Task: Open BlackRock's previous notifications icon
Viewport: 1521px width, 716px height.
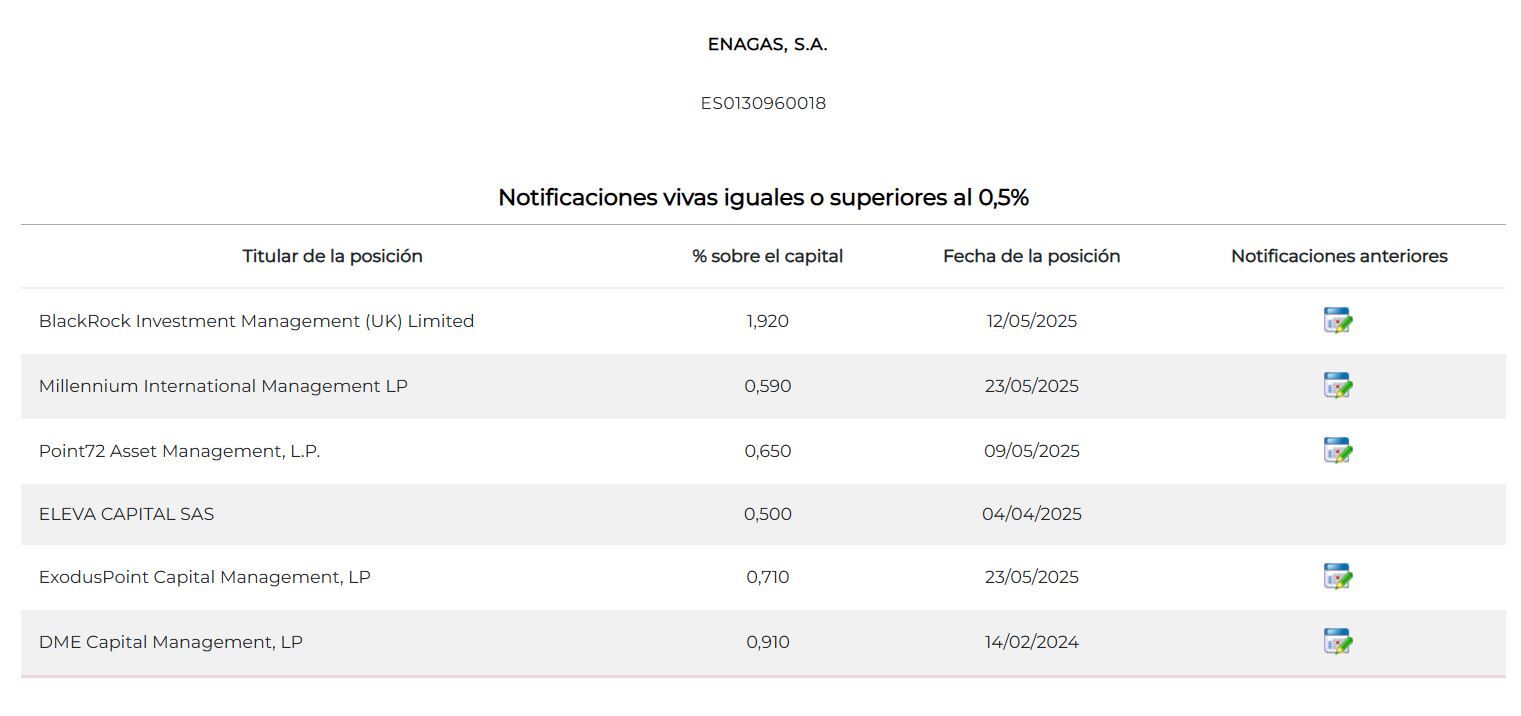Action: coord(1337,321)
